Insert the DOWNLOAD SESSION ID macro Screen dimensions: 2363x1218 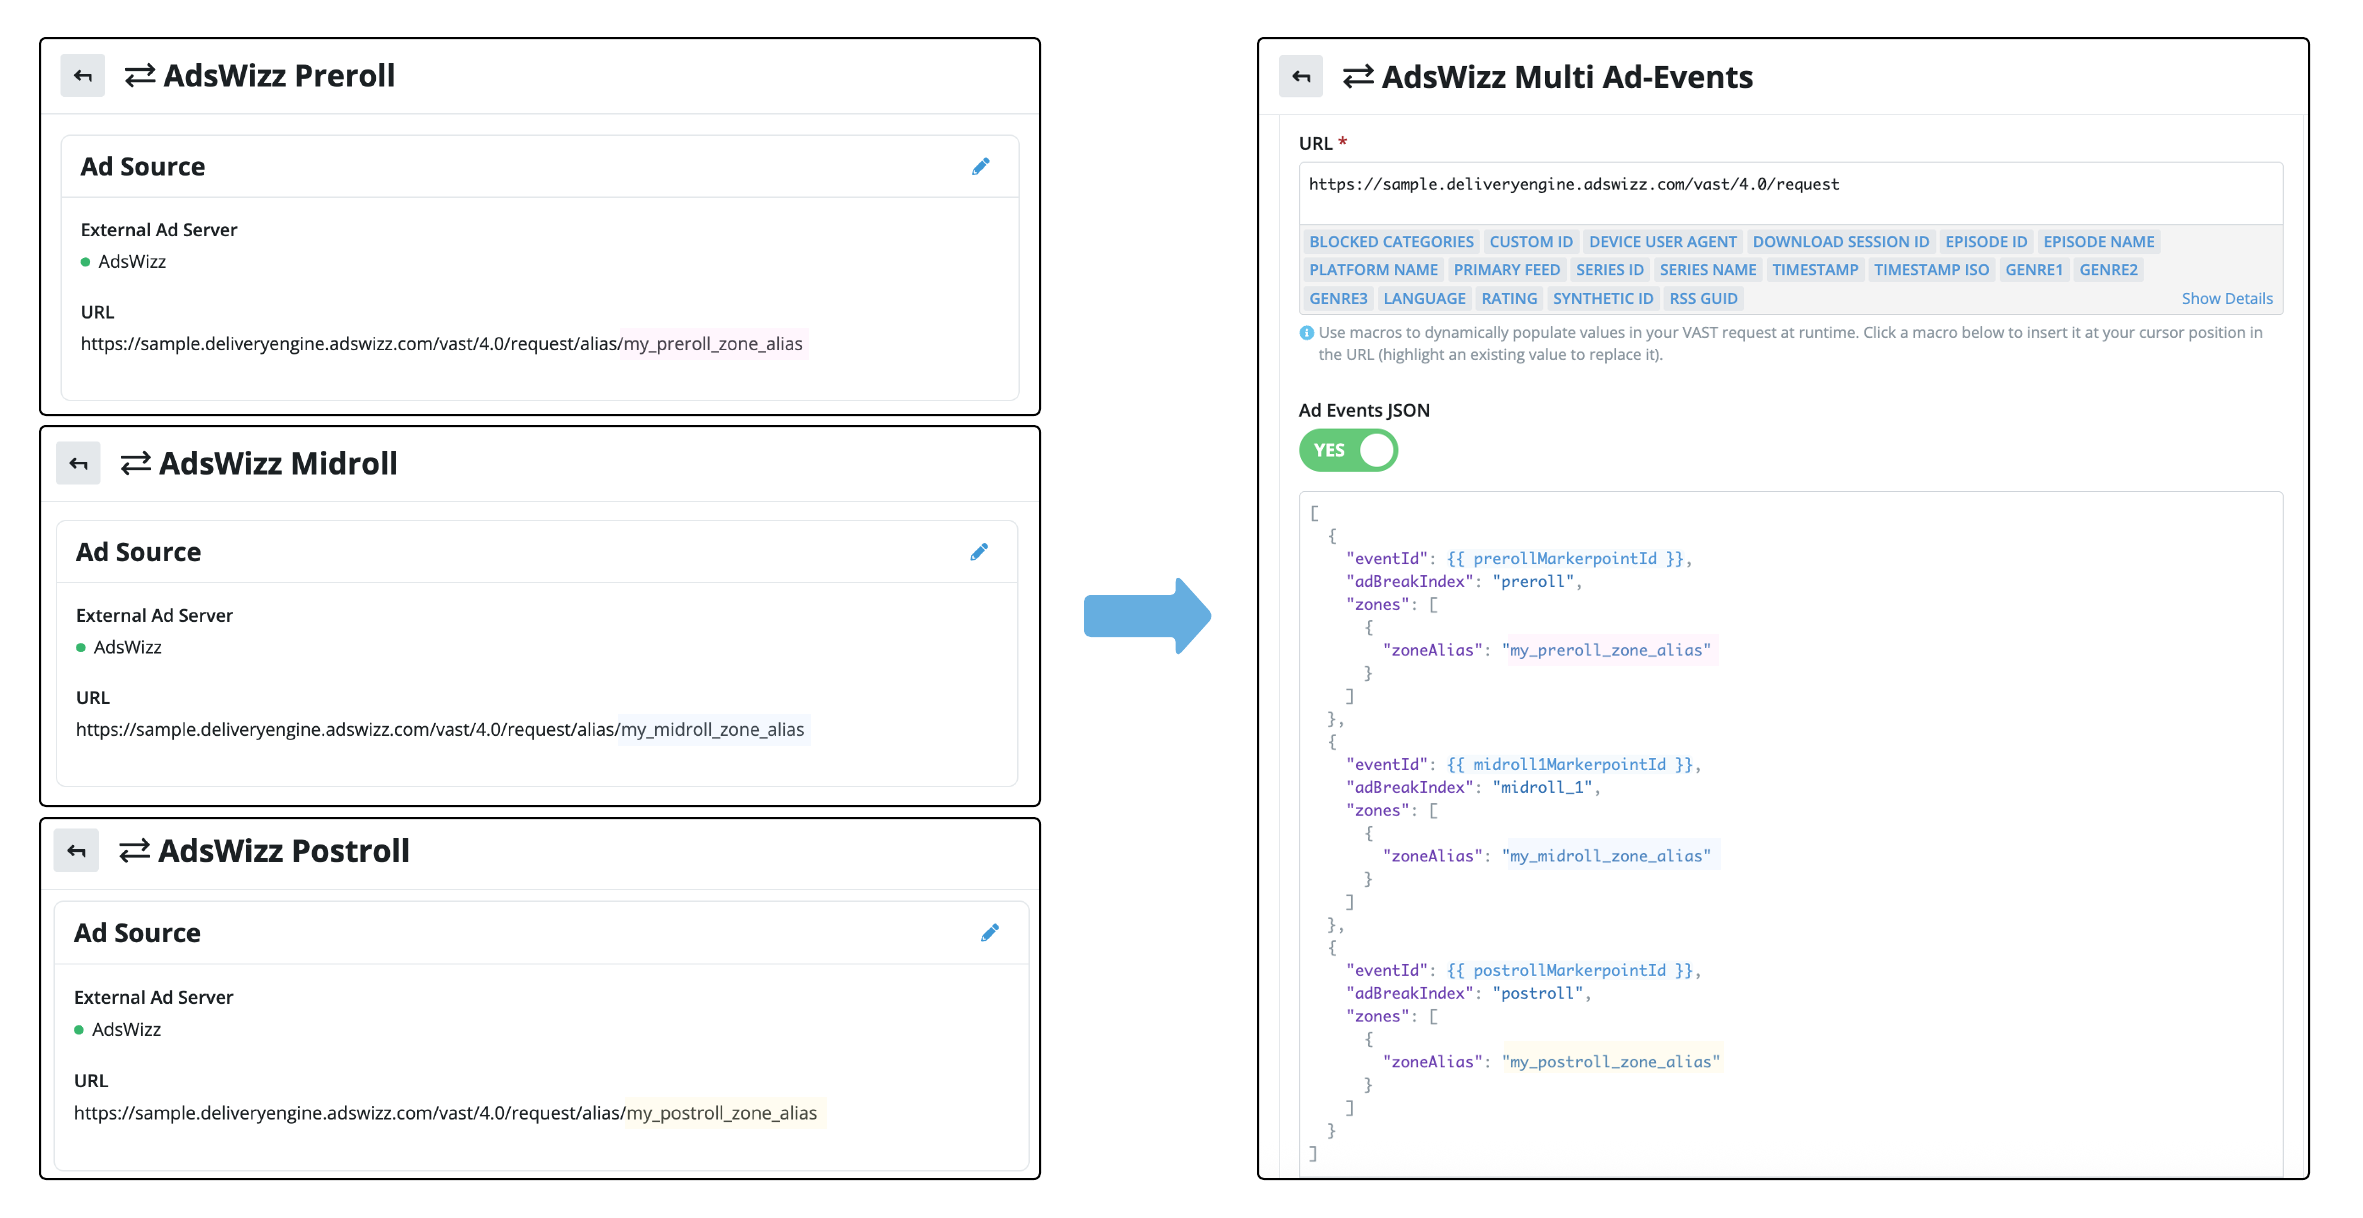[1841, 242]
